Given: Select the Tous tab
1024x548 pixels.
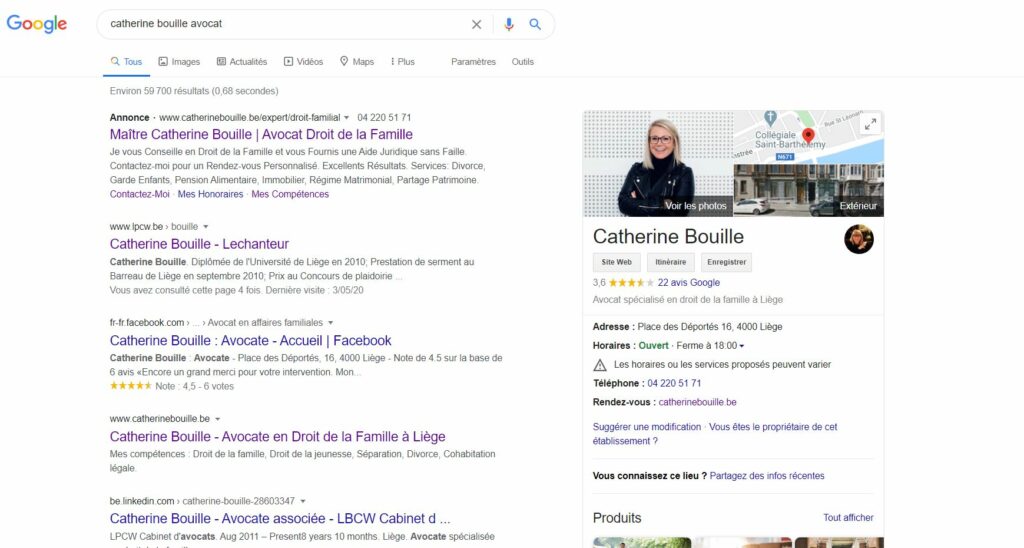Looking at the screenshot, I should [126, 61].
